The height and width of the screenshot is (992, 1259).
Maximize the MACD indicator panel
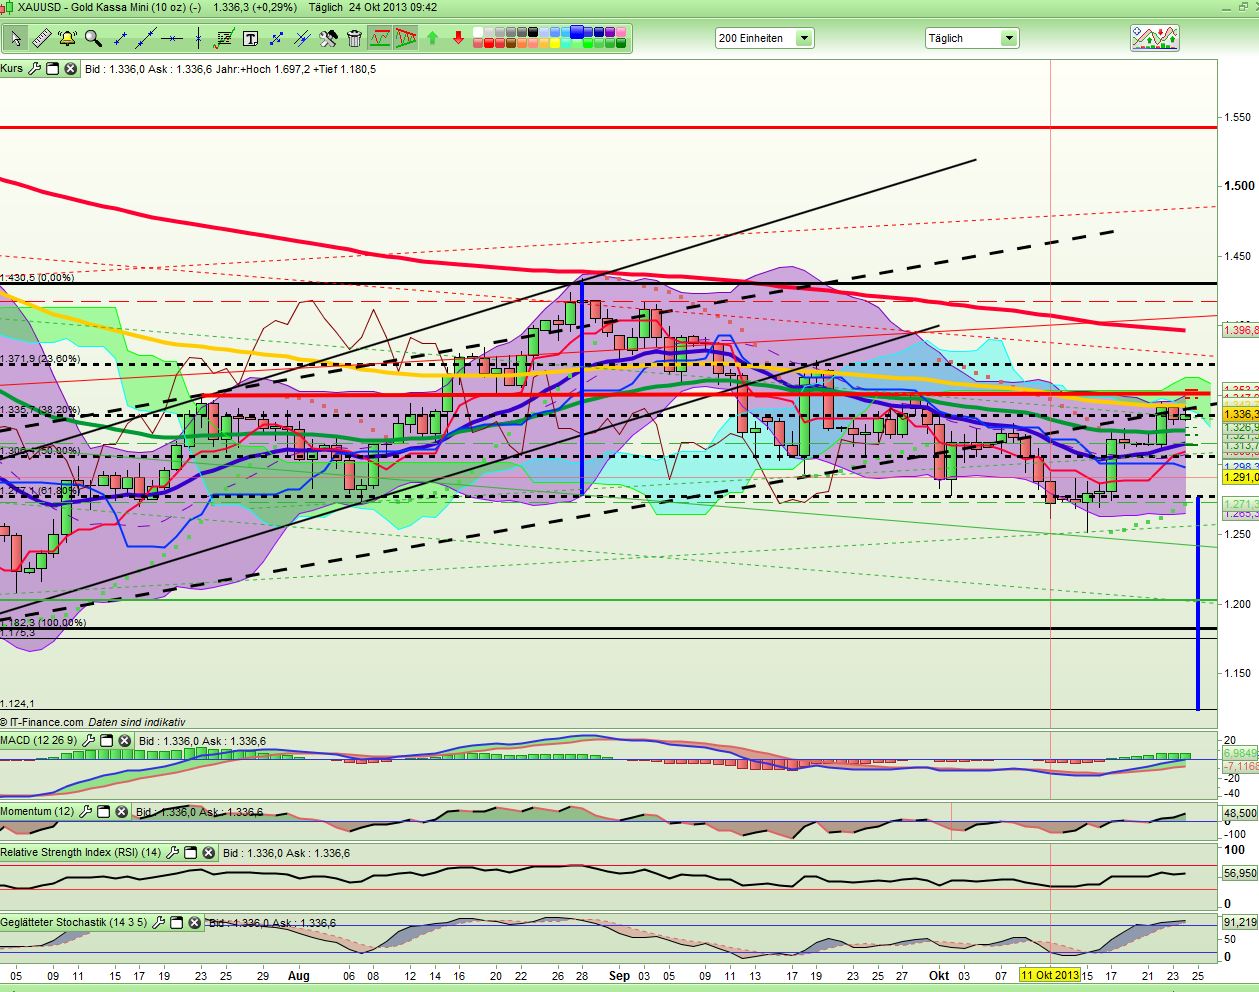(x=106, y=741)
